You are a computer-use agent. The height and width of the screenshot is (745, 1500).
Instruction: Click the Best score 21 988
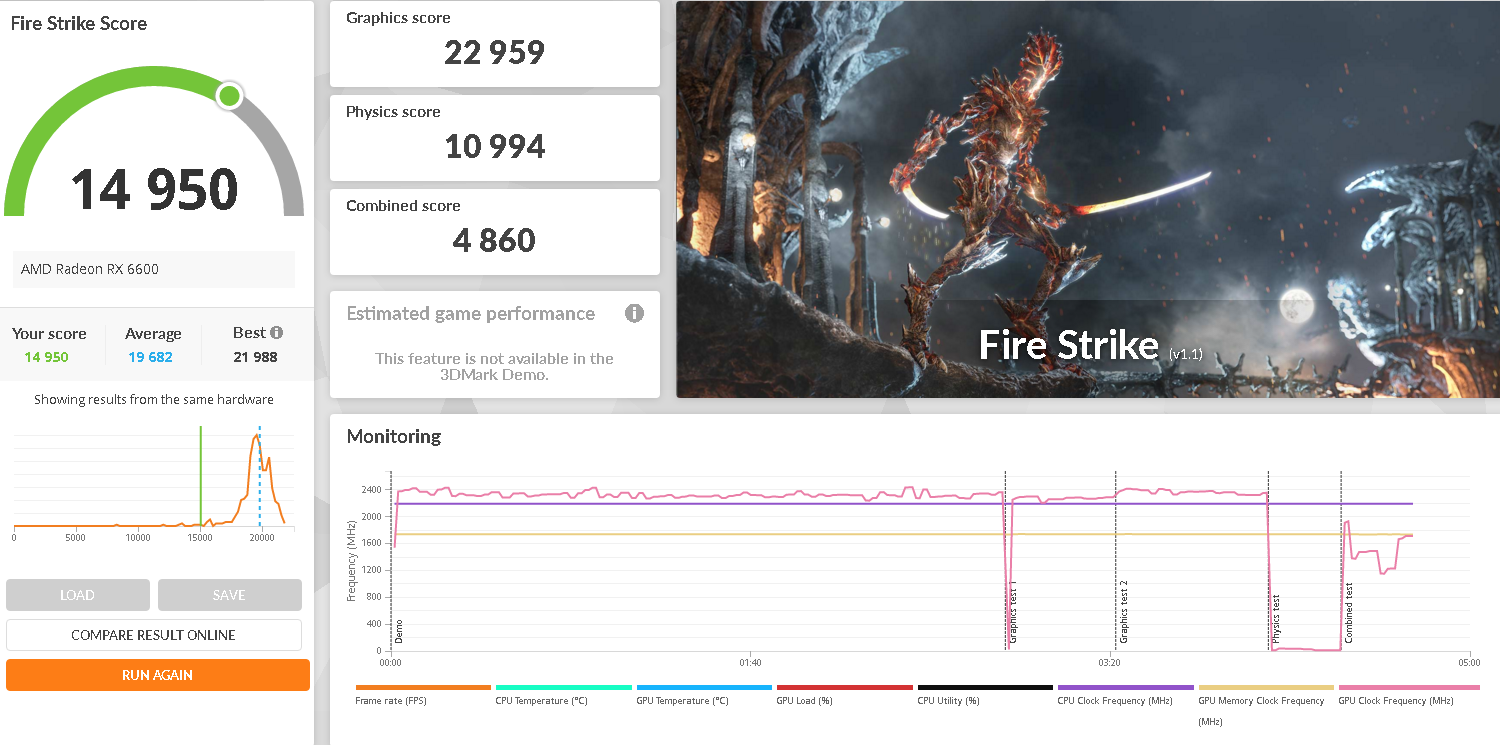coord(255,357)
